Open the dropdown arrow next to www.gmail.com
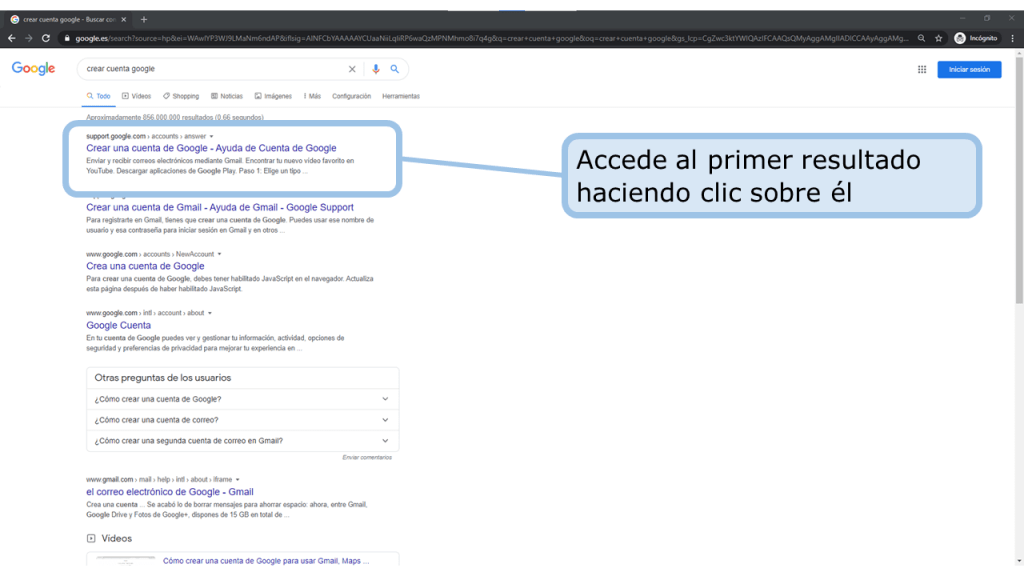Image resolution: width=1024 pixels, height=576 pixels. click(238, 479)
